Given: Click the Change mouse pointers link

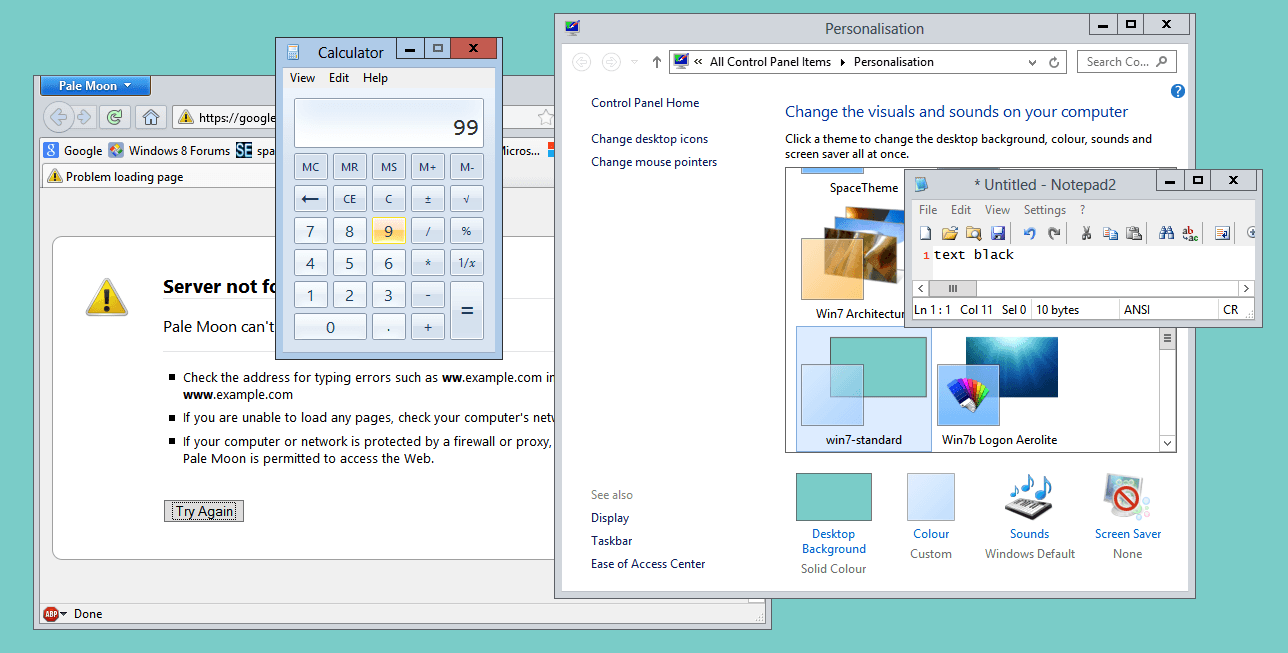Looking at the screenshot, I should 654,162.
